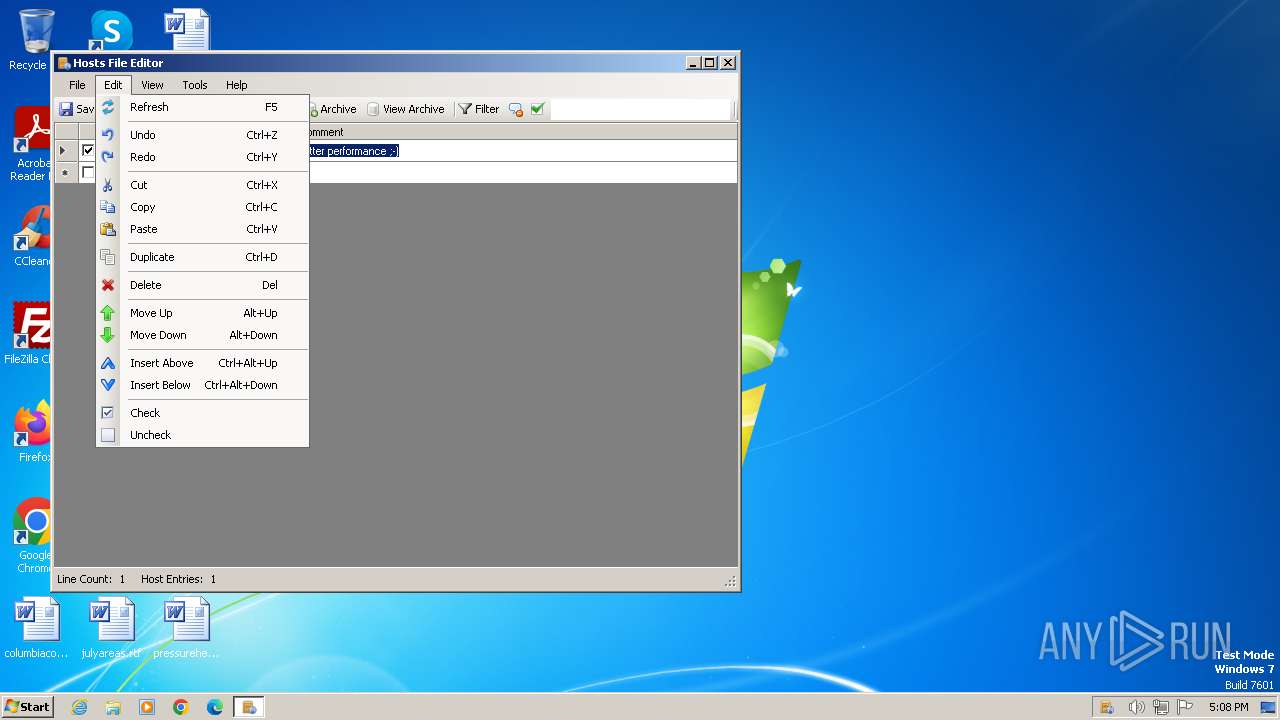This screenshot has width=1280, height=720.
Task: Toggle the new-row empty checkbox
Action: coord(88,173)
